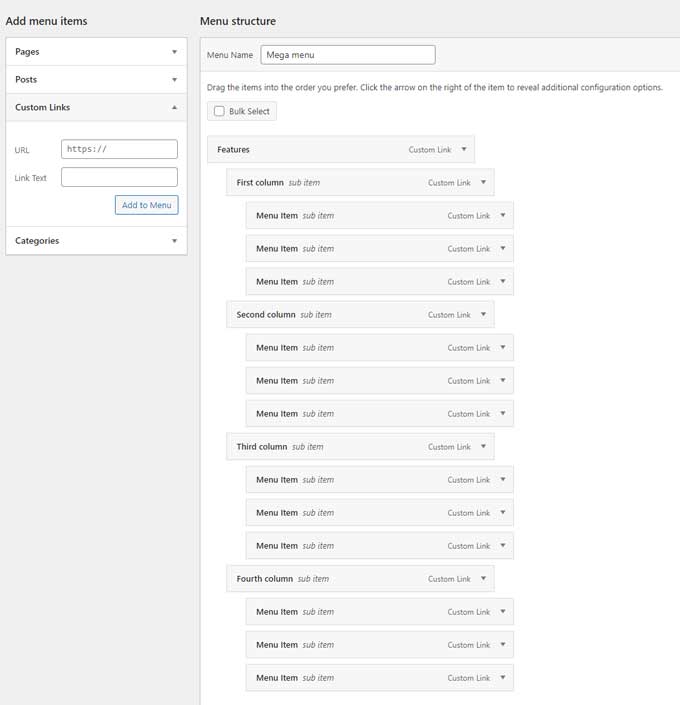
Task: Open the Fourth column settings arrow
Action: [x=483, y=578]
